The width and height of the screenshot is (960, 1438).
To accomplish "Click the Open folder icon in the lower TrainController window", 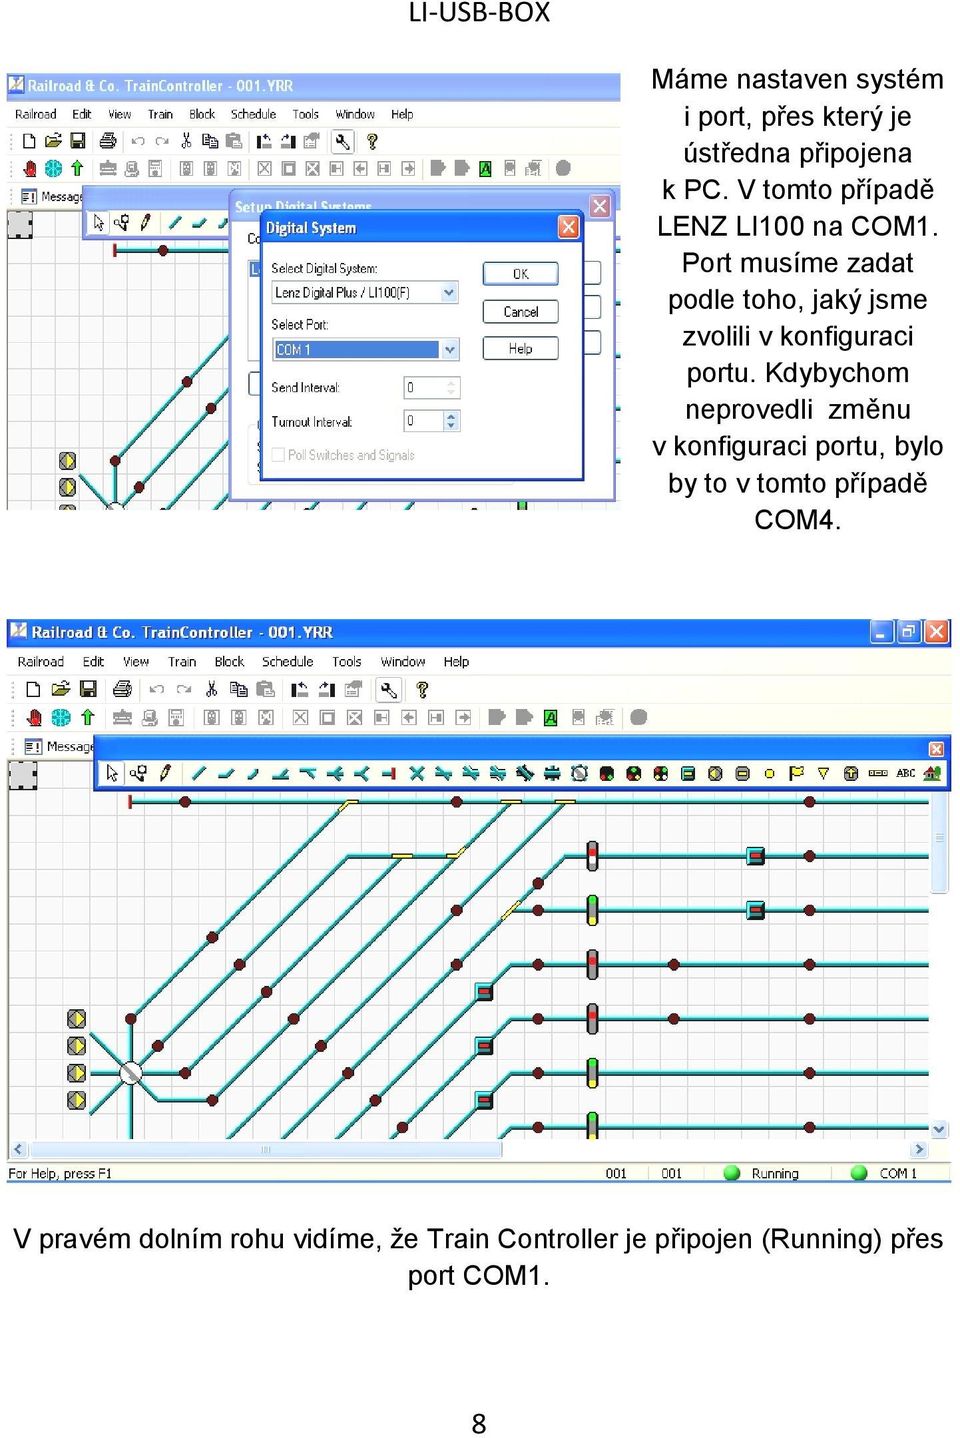I will (x=61, y=689).
